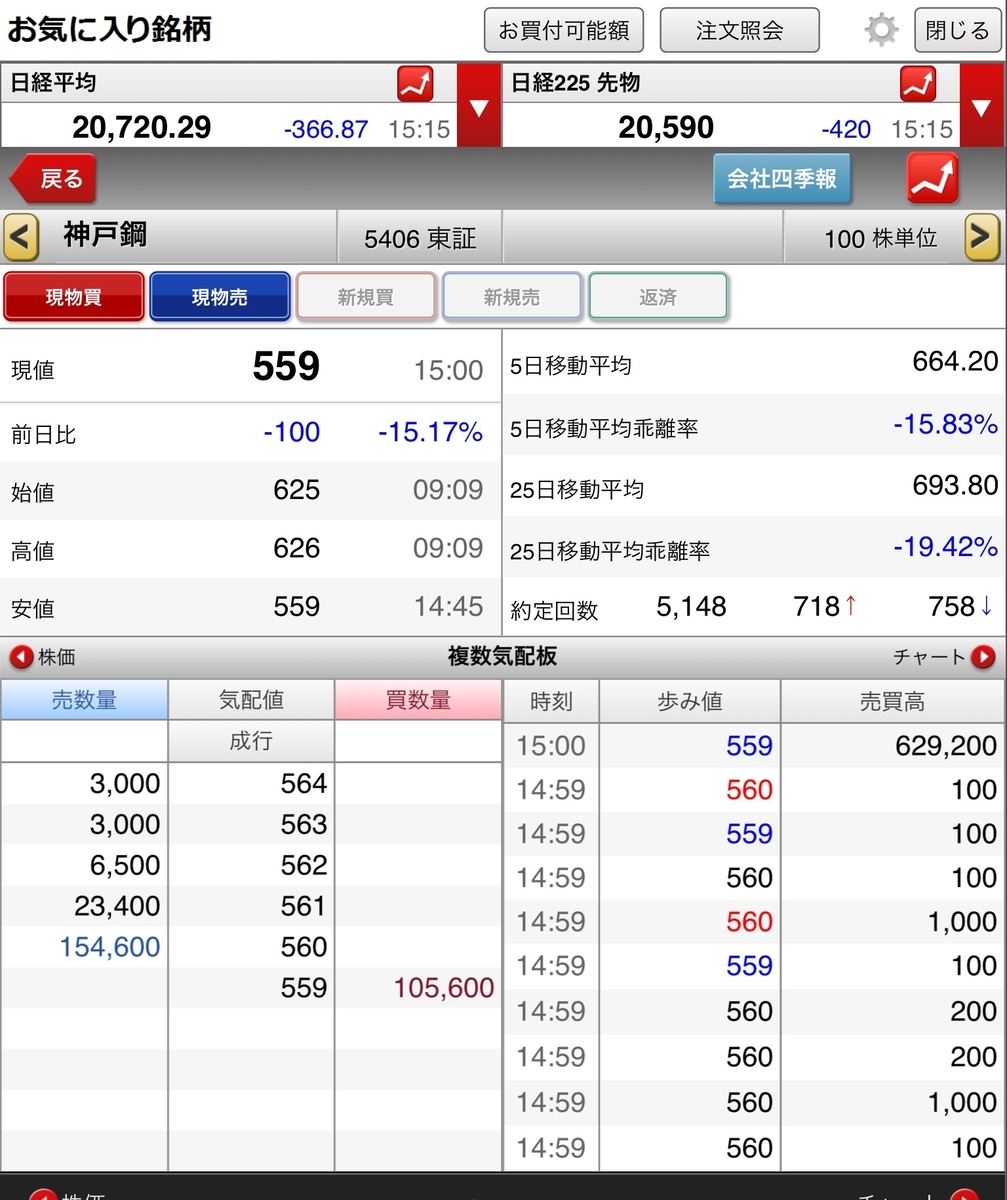Expand the Nikkei 225 futures dropdown arrow

click(x=981, y=106)
